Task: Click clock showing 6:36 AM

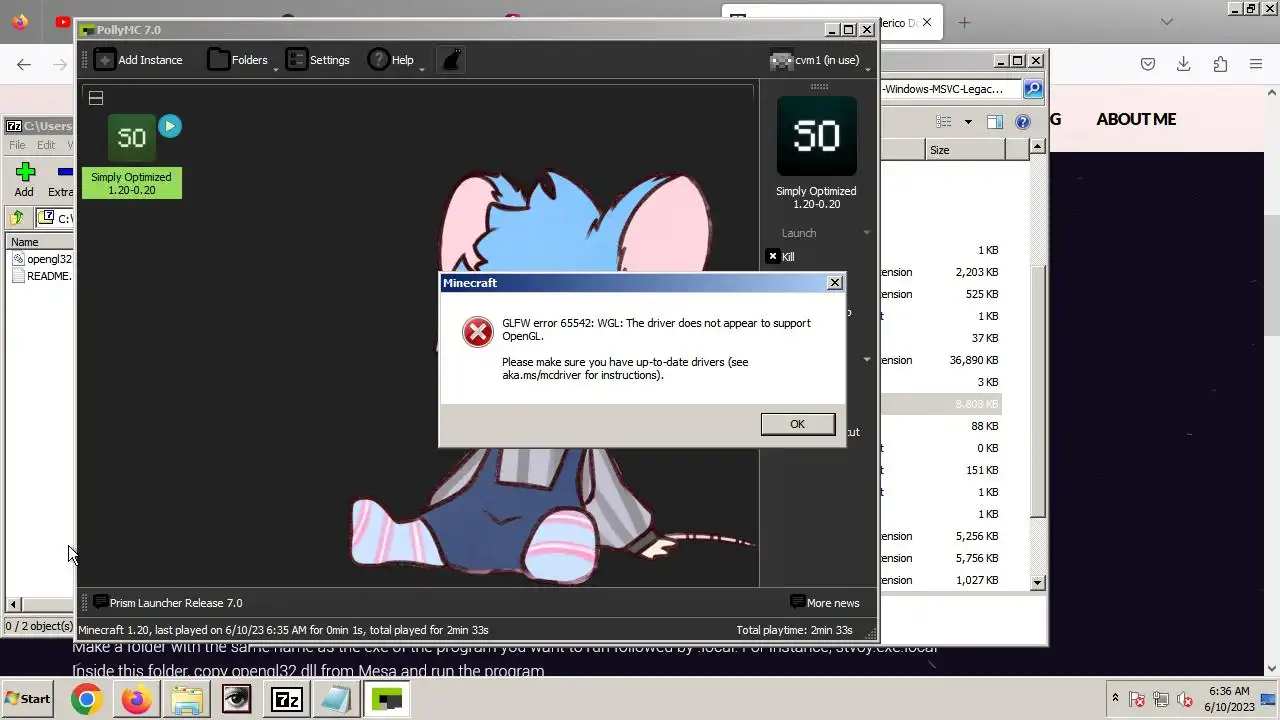Action: coord(1229,691)
